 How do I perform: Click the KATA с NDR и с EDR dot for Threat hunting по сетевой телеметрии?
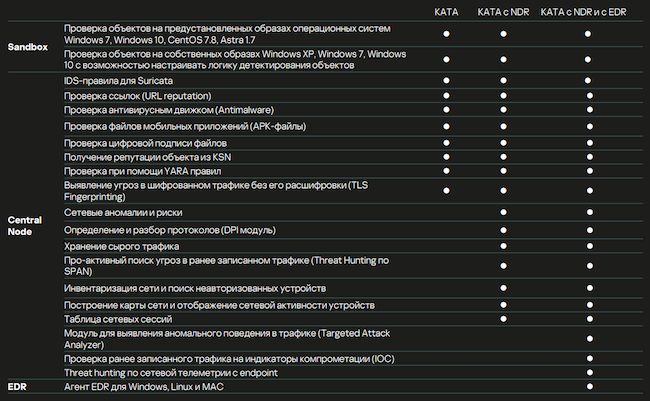(x=588, y=372)
